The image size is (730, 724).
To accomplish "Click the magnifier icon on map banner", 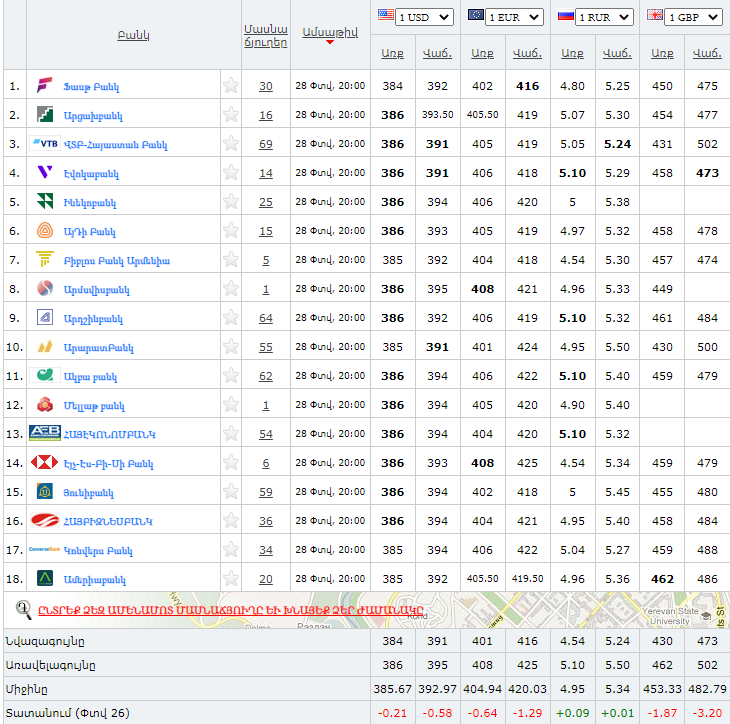I will (23, 609).
